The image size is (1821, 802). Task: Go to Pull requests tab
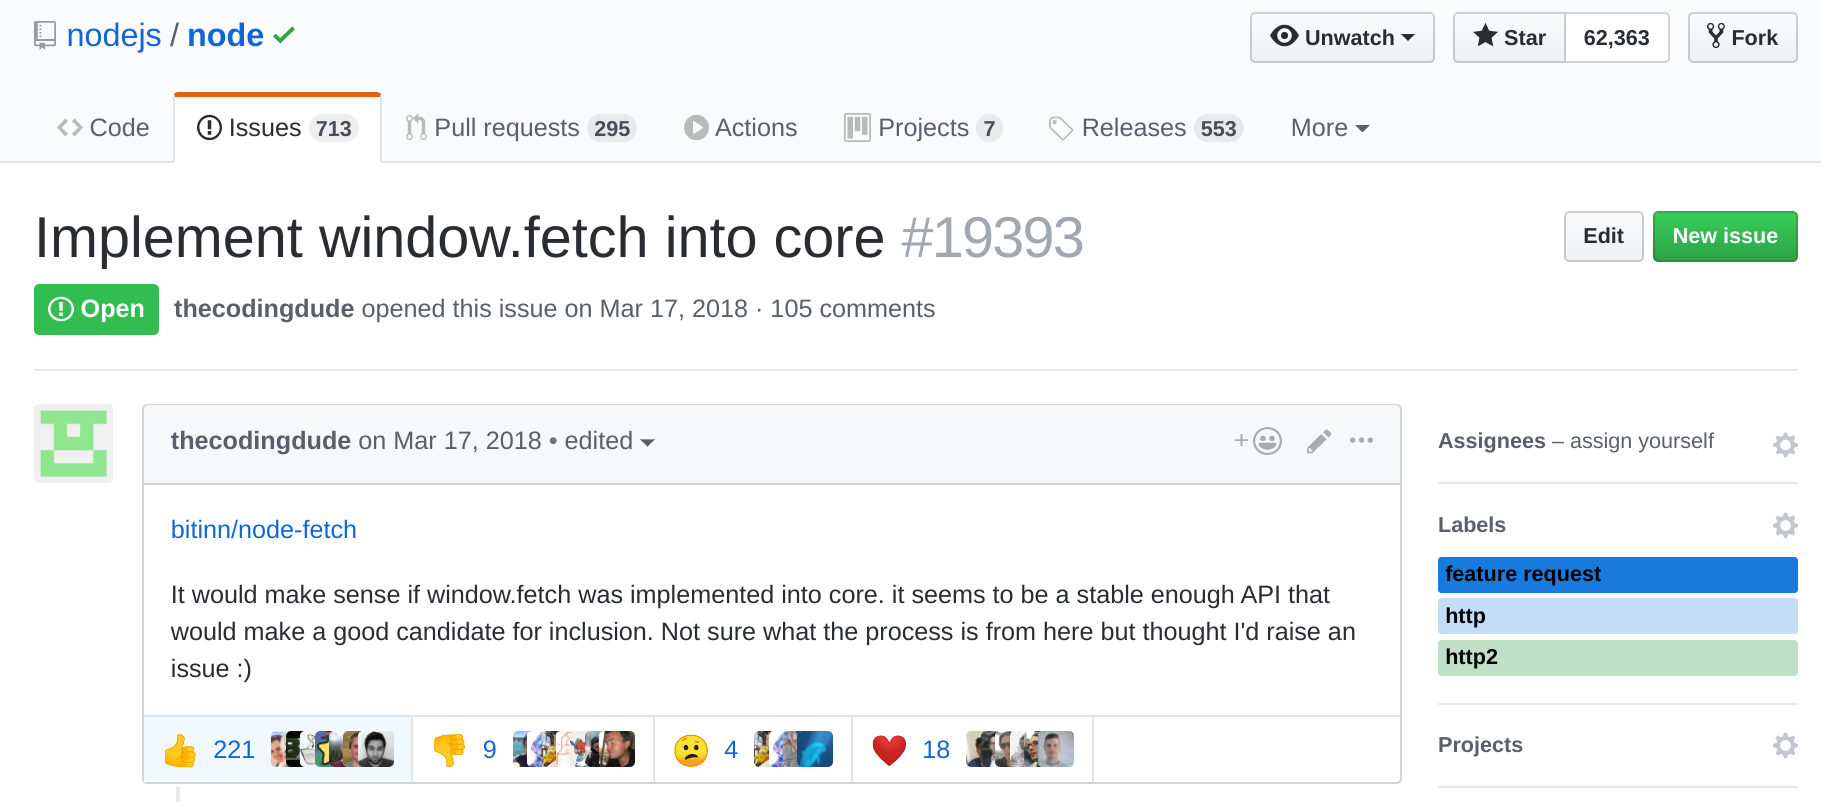(x=520, y=128)
